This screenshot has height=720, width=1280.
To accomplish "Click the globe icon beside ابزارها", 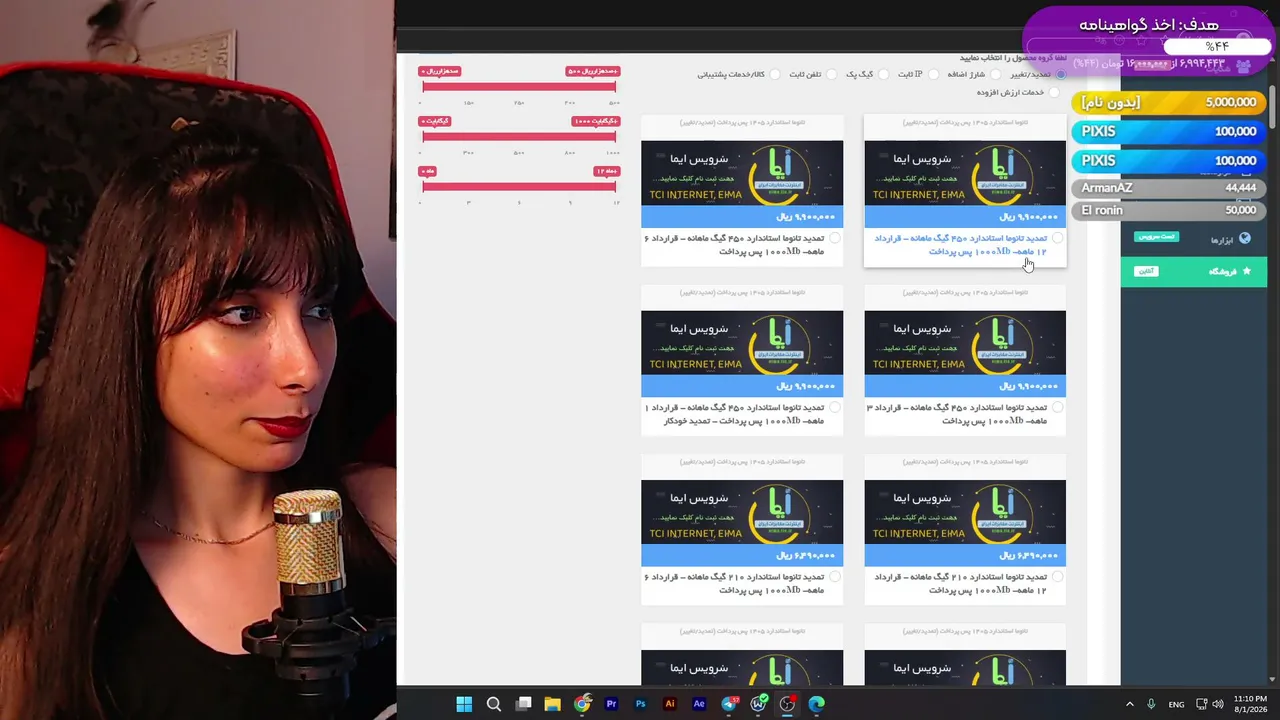I will click(x=1245, y=239).
